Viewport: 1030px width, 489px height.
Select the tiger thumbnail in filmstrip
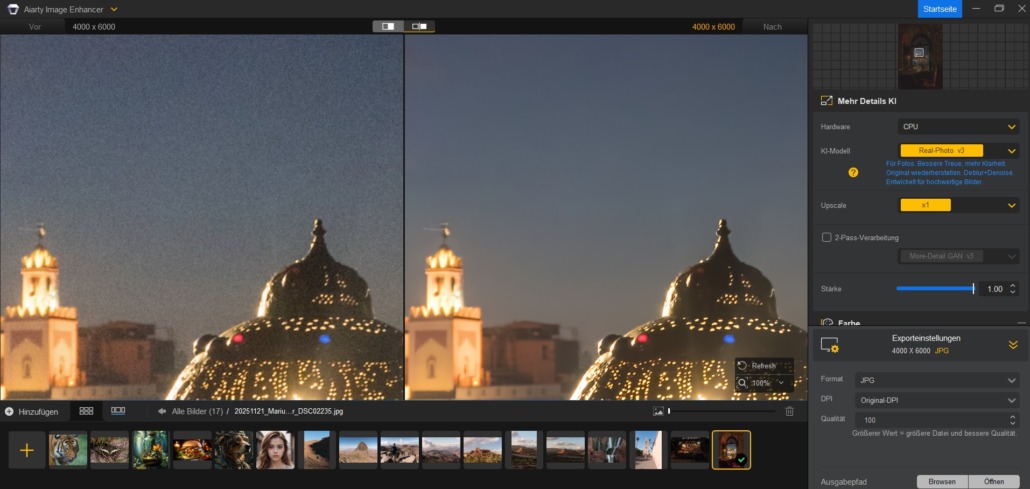68,450
